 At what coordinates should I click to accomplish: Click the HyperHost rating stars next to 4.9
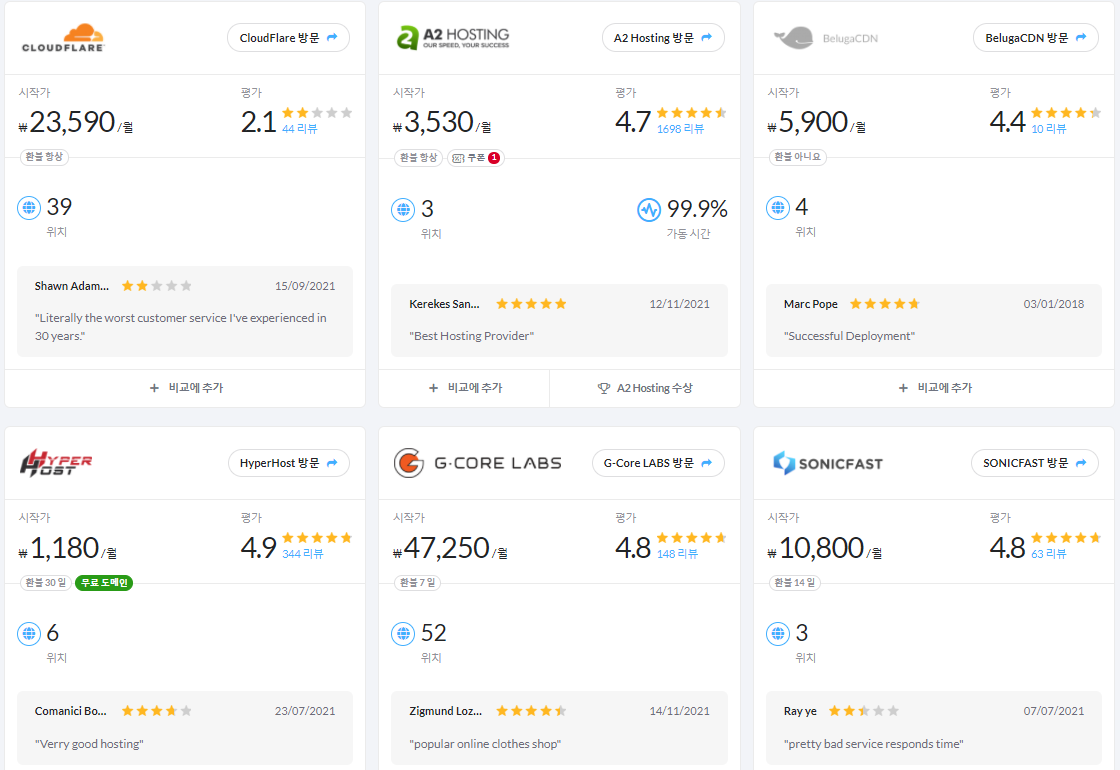click(x=317, y=538)
